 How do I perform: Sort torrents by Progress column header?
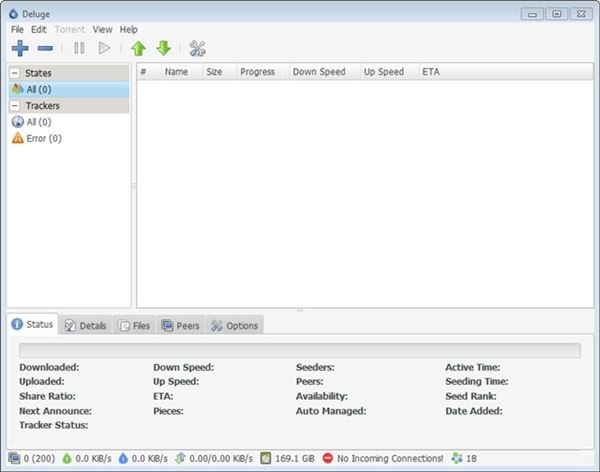[257, 72]
